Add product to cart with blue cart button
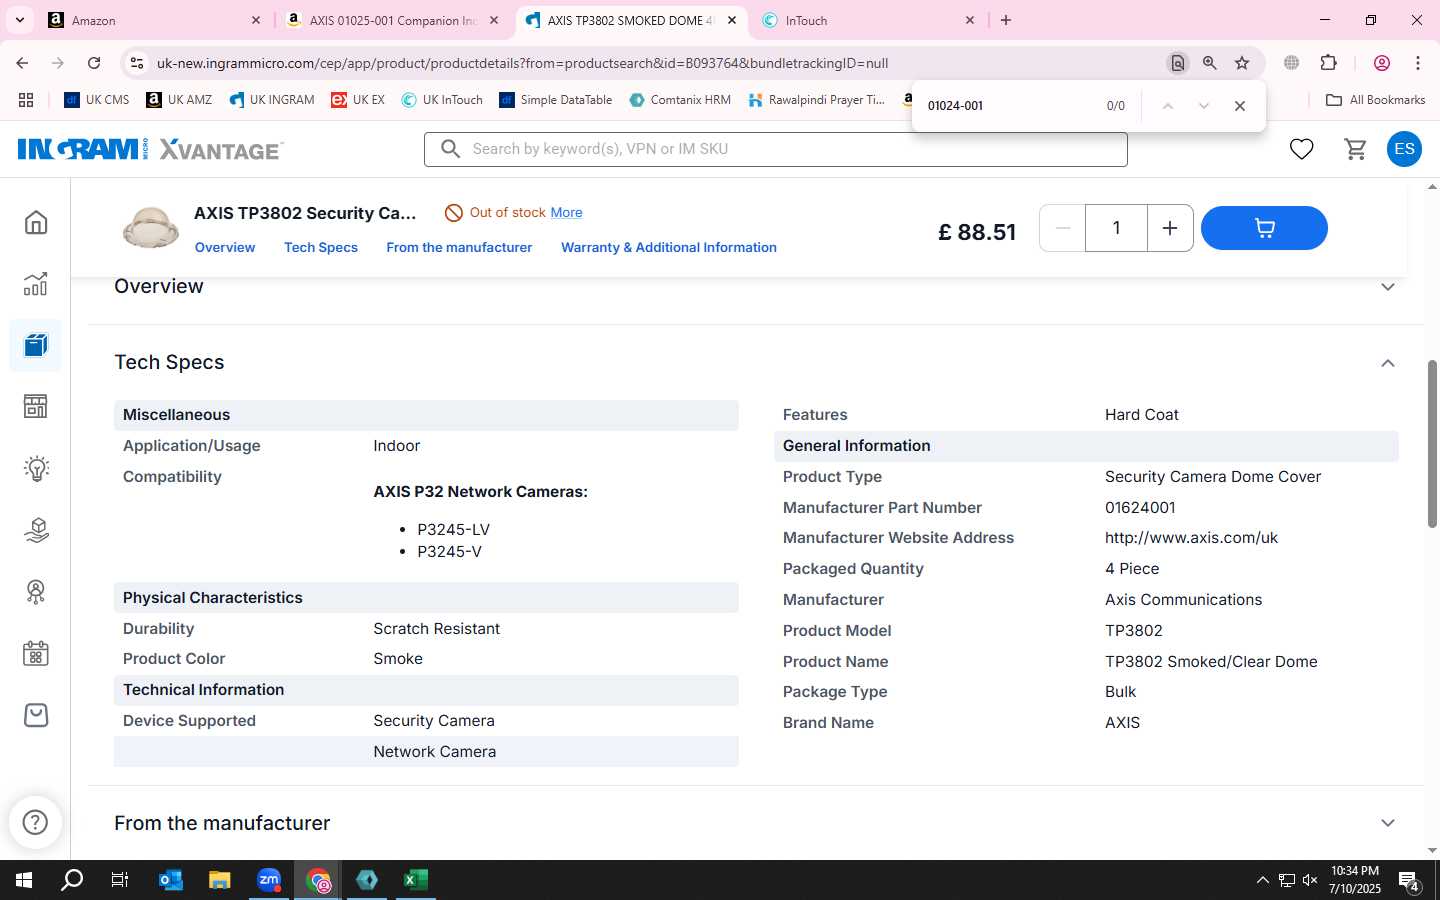Viewport: 1440px width, 900px height. pyautogui.click(x=1264, y=228)
